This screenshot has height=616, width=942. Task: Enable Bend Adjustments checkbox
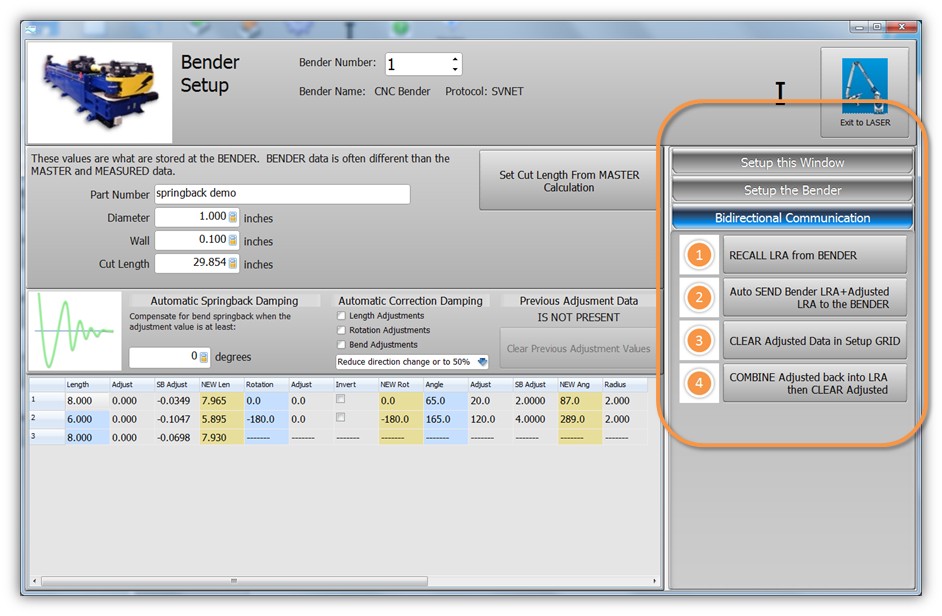point(341,345)
